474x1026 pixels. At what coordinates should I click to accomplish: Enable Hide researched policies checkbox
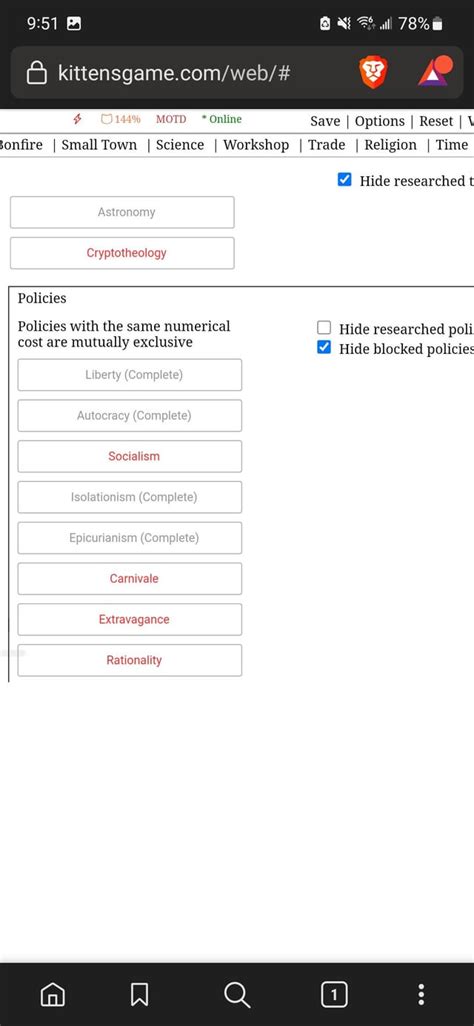324,327
